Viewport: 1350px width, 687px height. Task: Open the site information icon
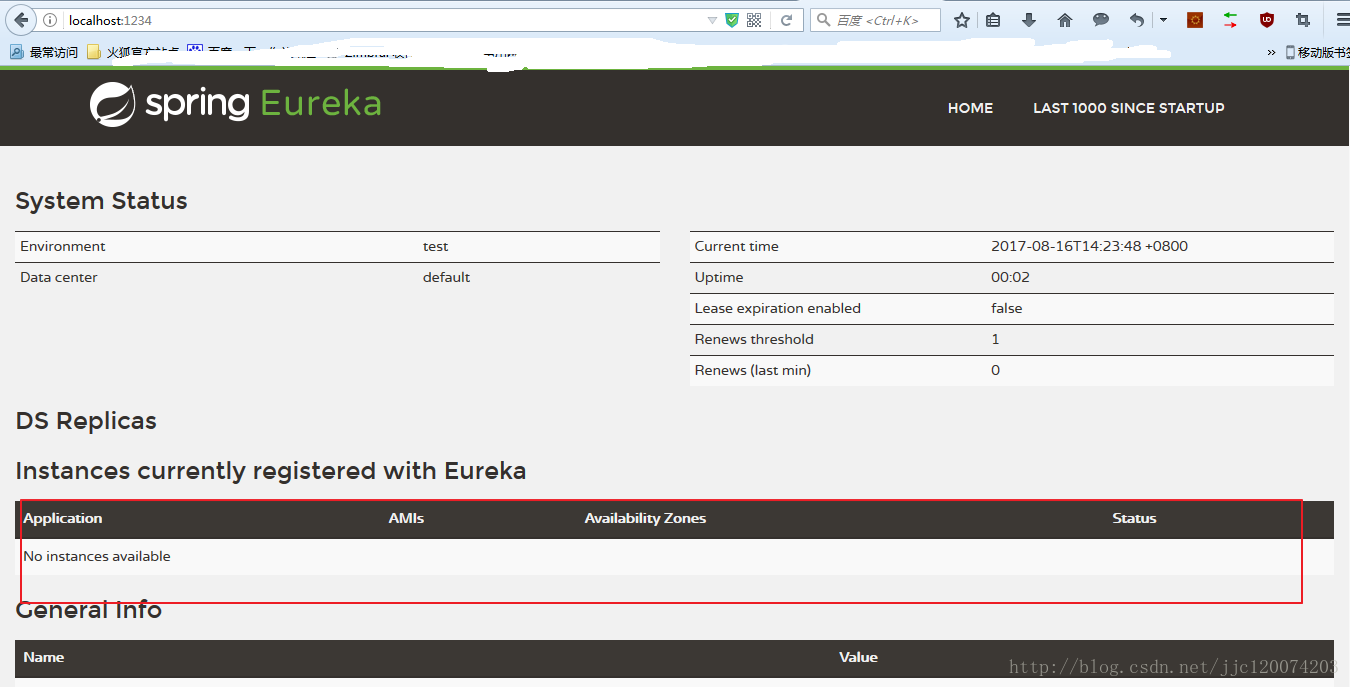[x=50, y=20]
